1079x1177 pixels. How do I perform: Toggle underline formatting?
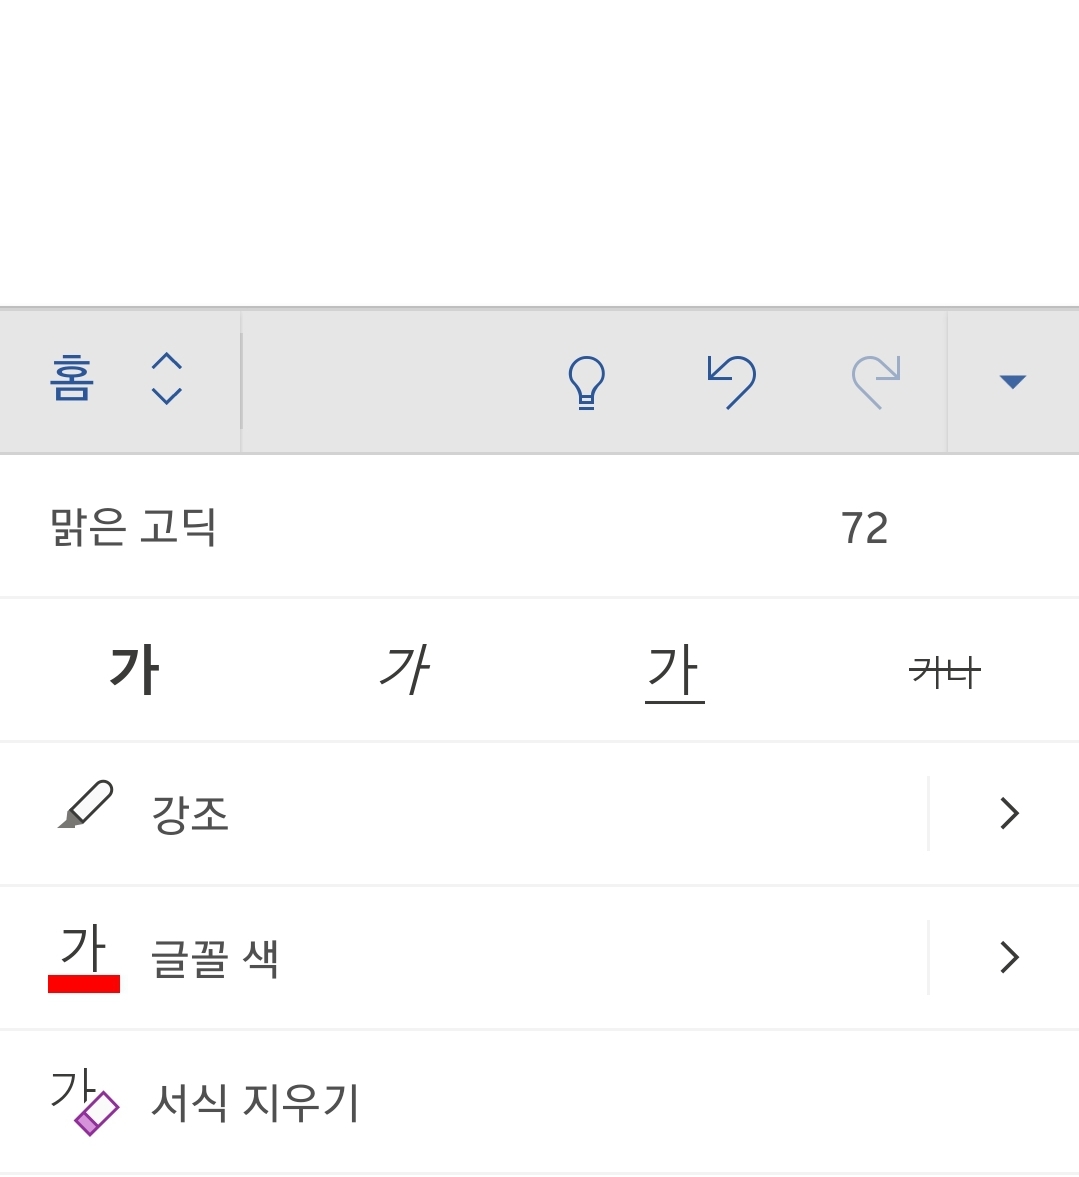675,670
